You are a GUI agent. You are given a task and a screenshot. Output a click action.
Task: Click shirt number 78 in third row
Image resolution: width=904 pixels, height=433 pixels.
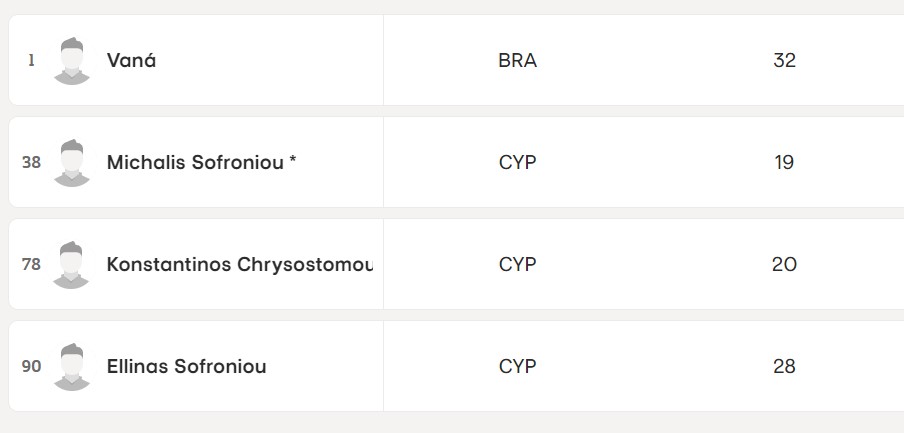(x=31, y=265)
